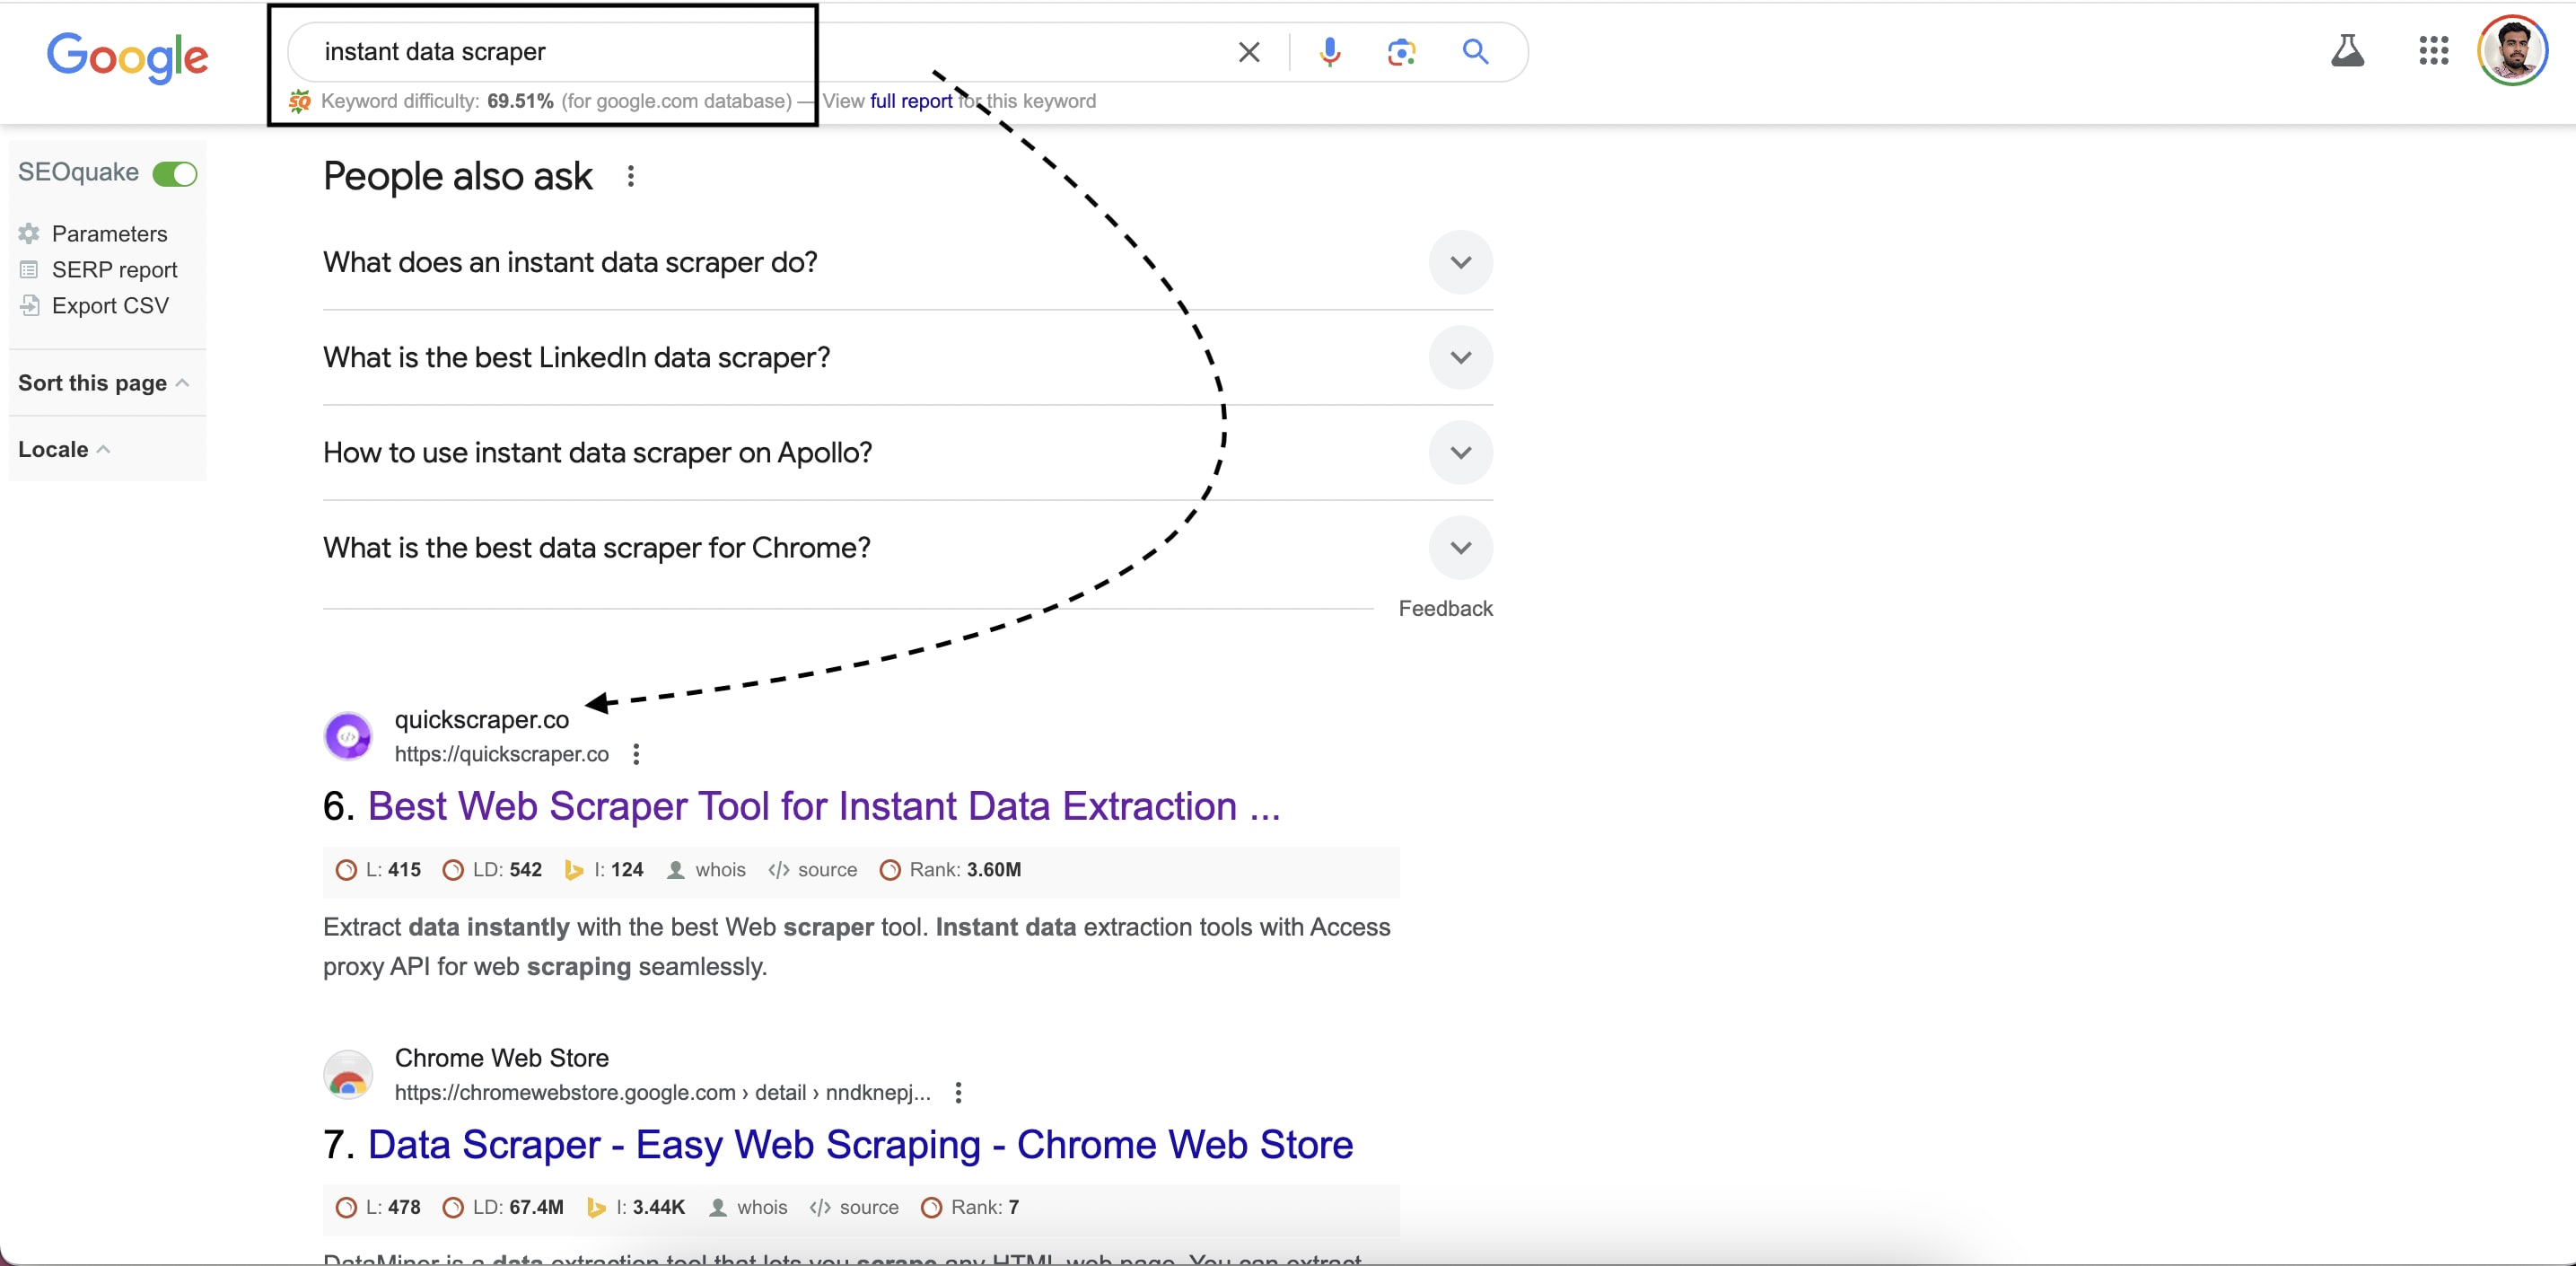Viewport: 2576px width, 1266px height.
Task: Click L: 478 on Chrome Web Store result
Action: click(378, 1208)
